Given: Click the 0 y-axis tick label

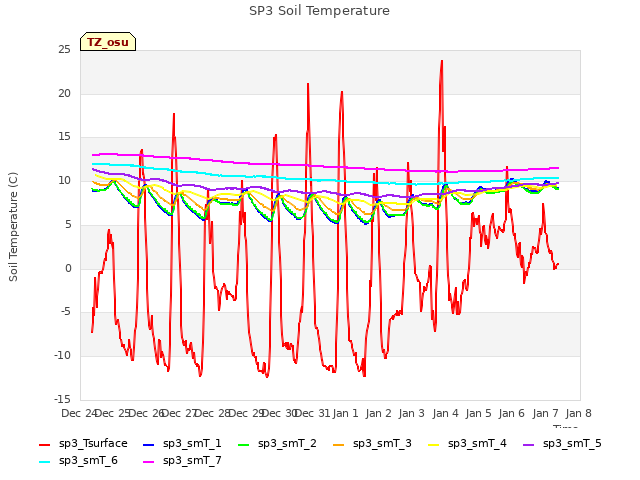Looking at the screenshot, I should [x=68, y=269].
